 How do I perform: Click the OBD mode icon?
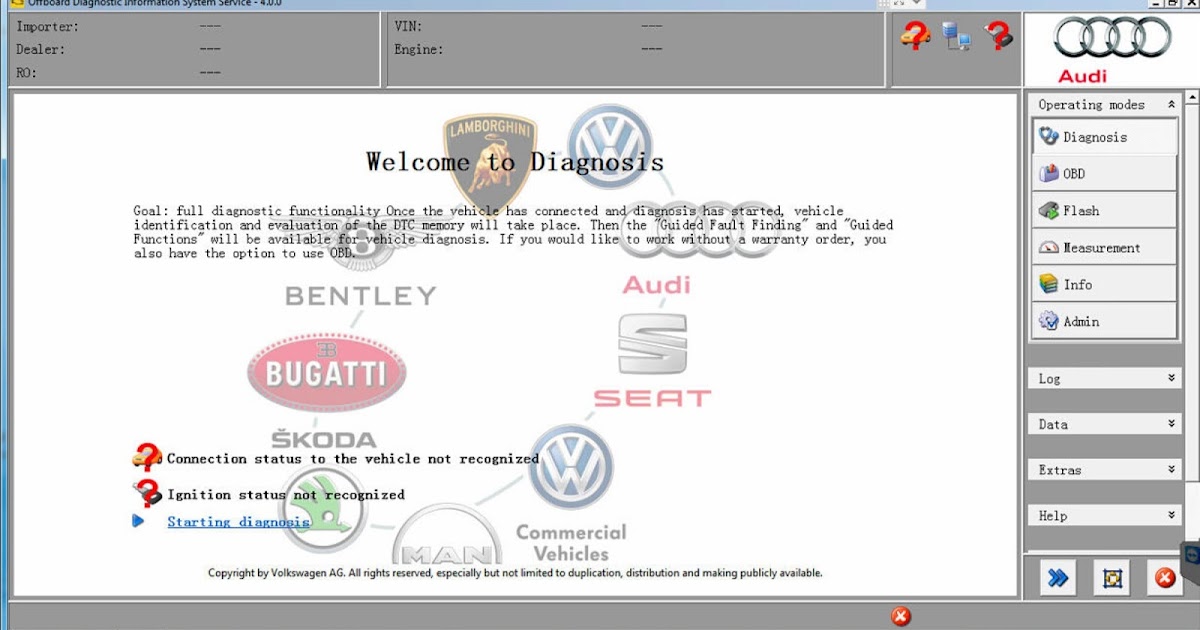(1048, 174)
